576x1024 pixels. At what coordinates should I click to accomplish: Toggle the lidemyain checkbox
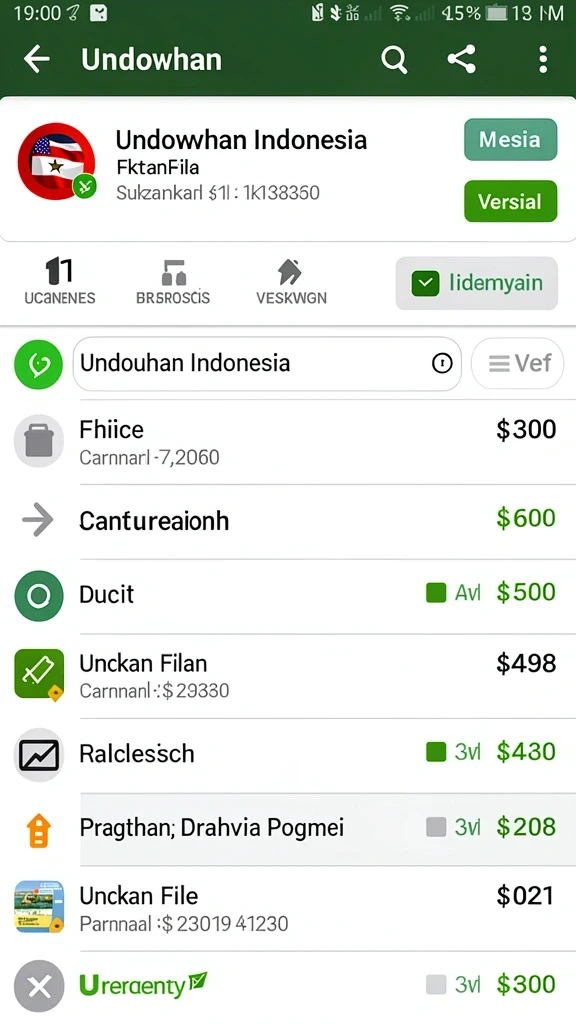425,283
